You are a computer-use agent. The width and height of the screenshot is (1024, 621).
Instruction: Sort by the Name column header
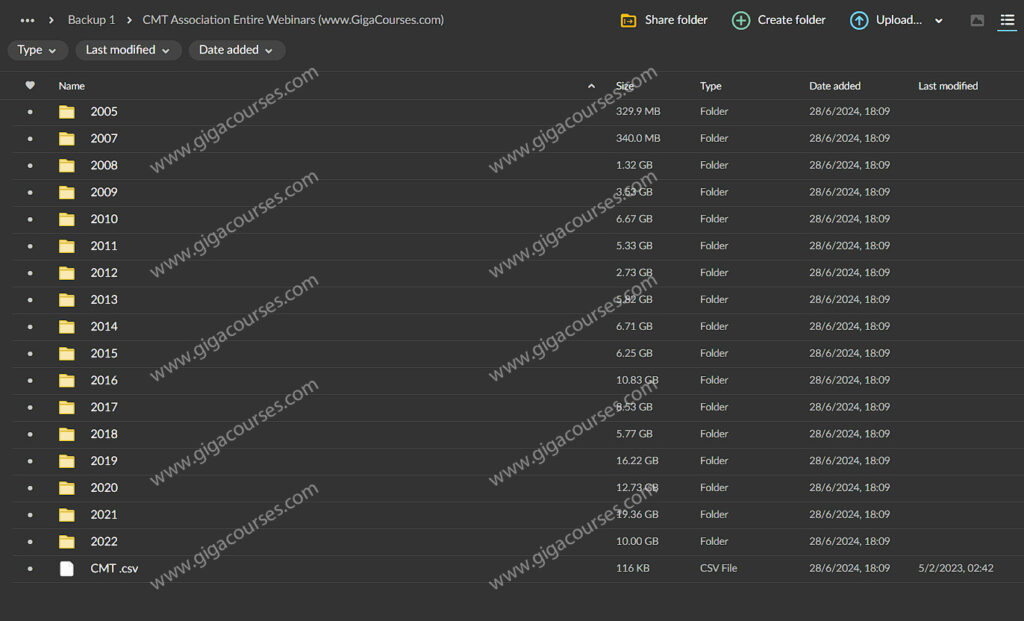72,86
